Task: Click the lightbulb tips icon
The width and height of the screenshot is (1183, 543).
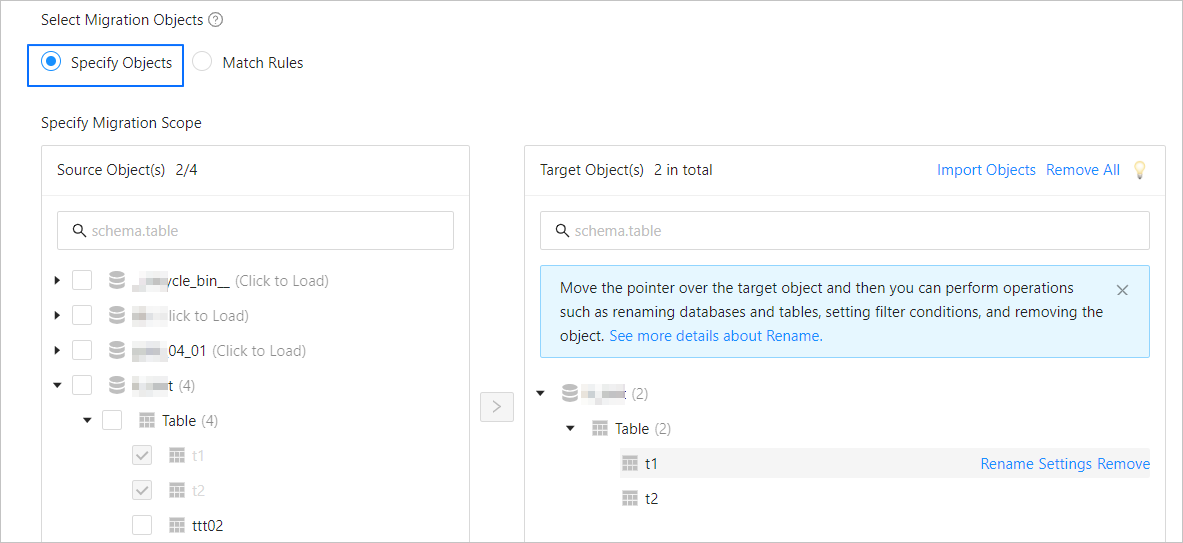Action: tap(1139, 170)
